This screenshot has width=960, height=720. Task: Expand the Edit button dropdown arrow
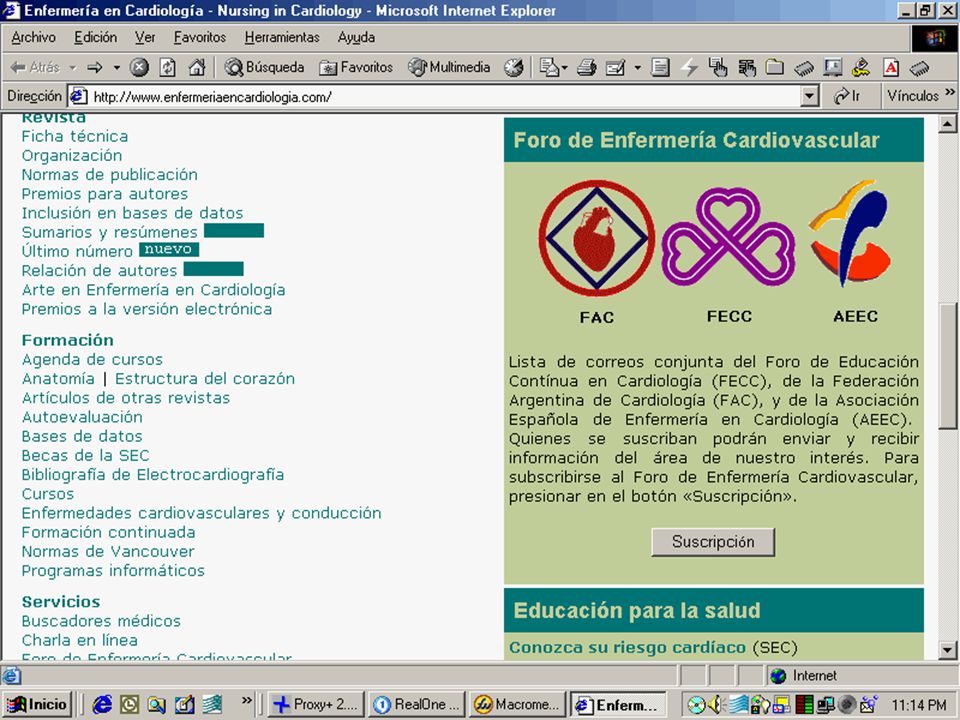[637, 67]
